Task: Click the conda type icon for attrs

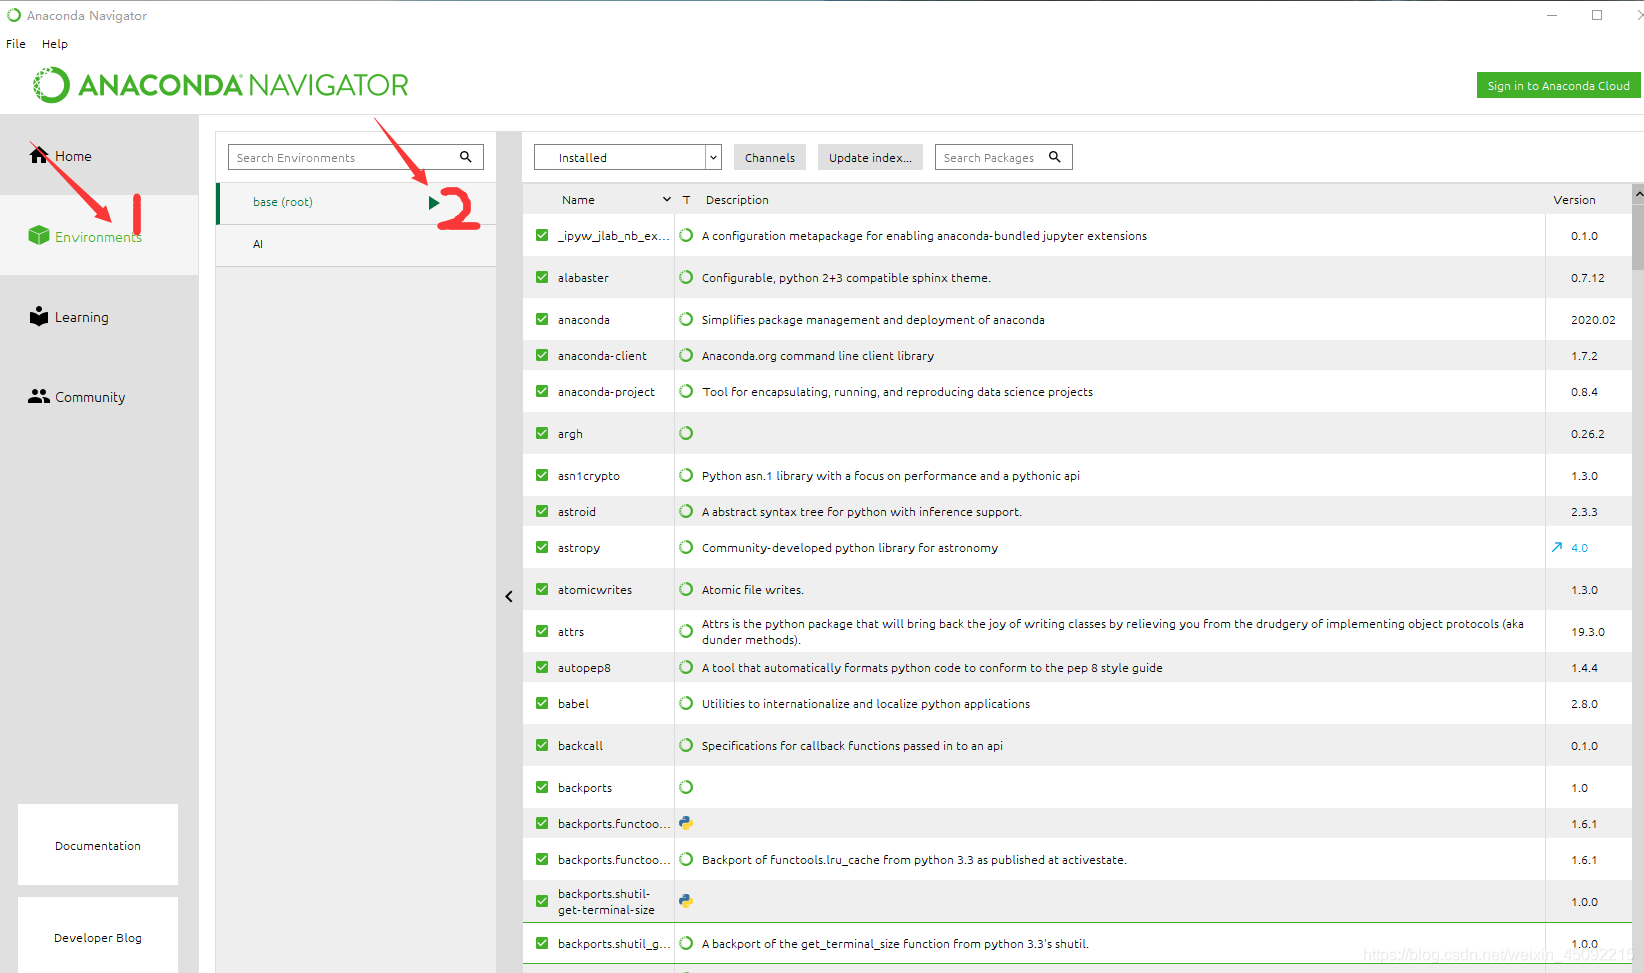Action: 686,631
